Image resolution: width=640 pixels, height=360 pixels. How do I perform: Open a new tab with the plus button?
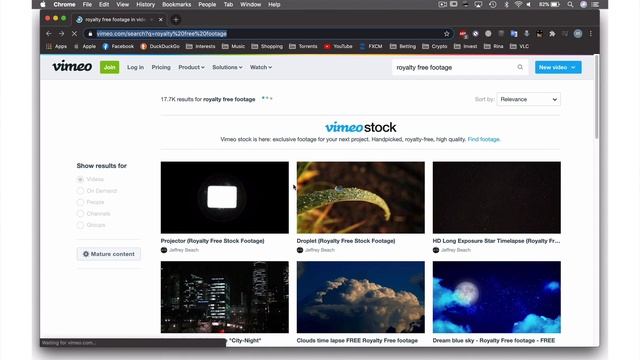click(176, 20)
